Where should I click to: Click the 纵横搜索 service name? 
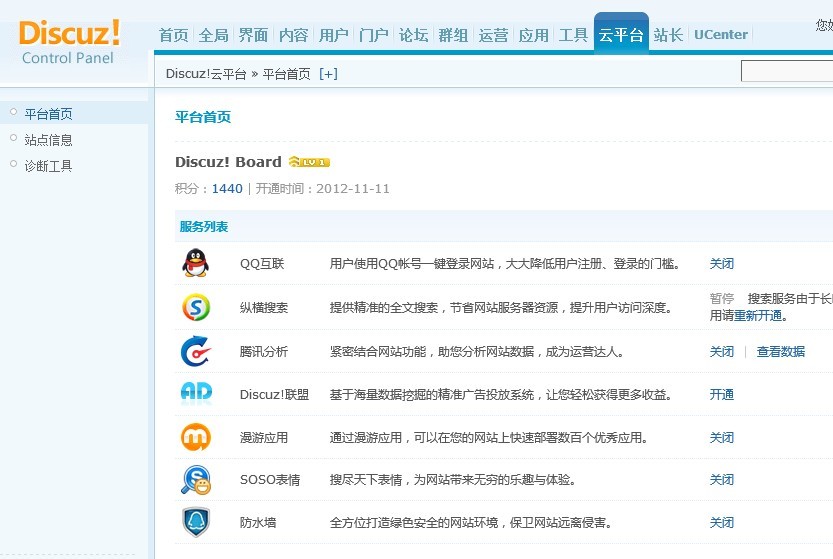coord(264,307)
